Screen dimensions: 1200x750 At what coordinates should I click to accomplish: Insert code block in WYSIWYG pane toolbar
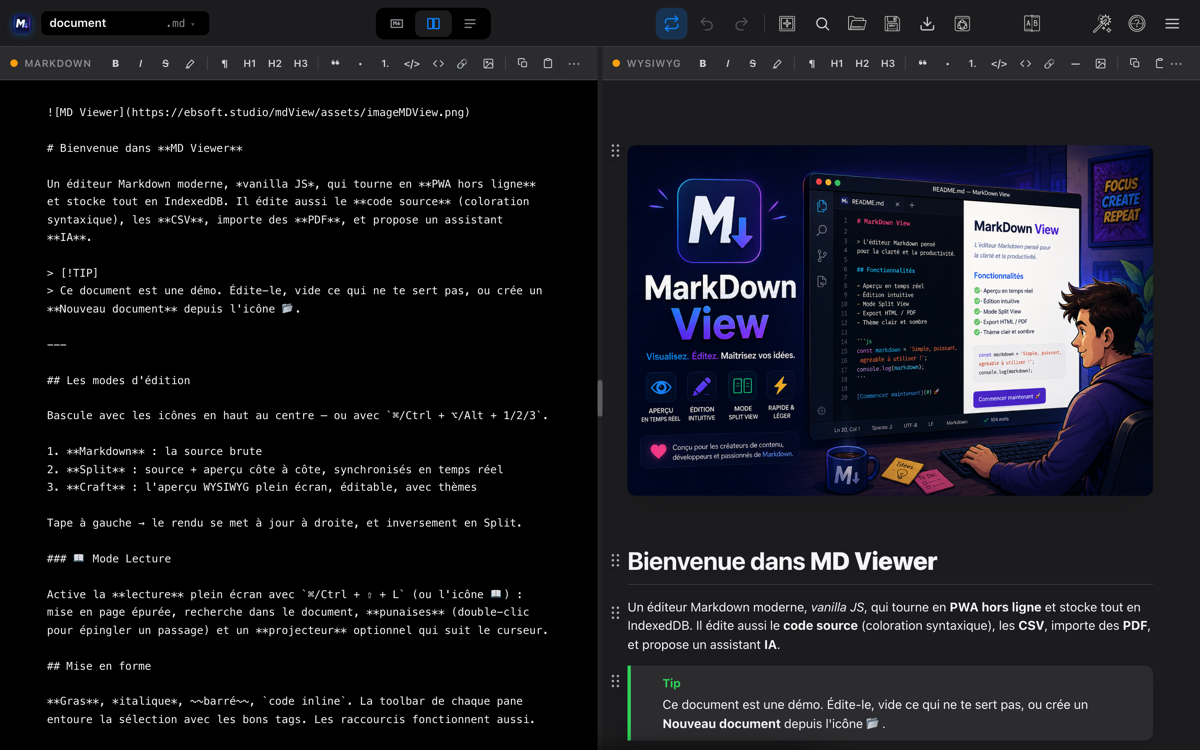998,64
